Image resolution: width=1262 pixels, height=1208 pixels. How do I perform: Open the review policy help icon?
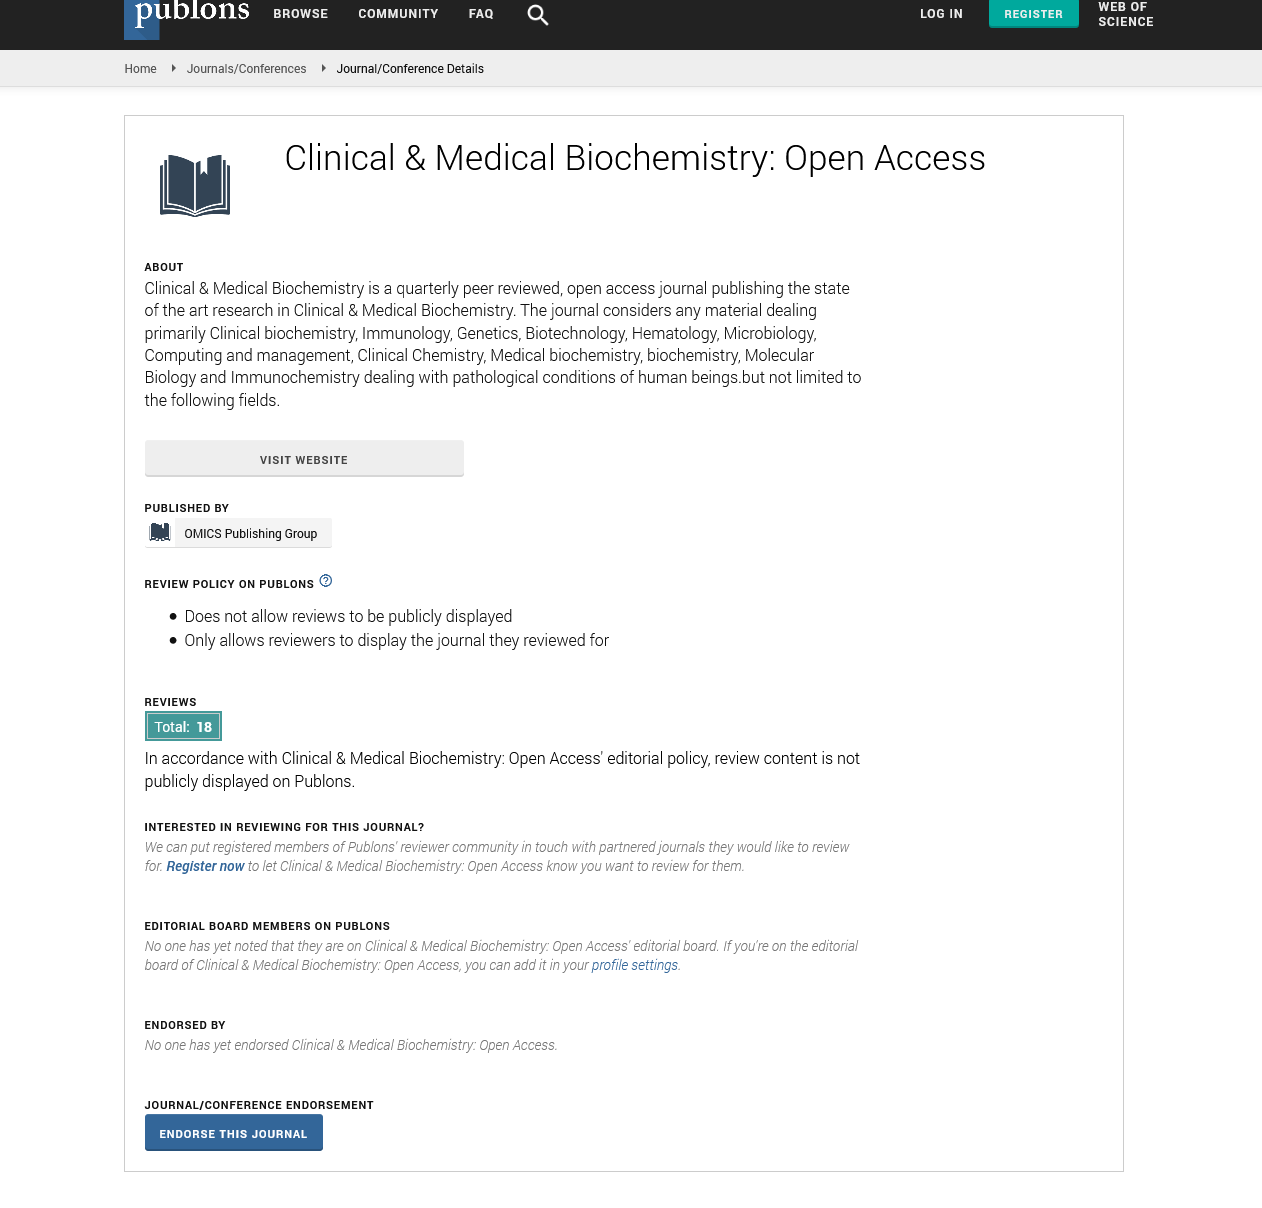(x=326, y=581)
